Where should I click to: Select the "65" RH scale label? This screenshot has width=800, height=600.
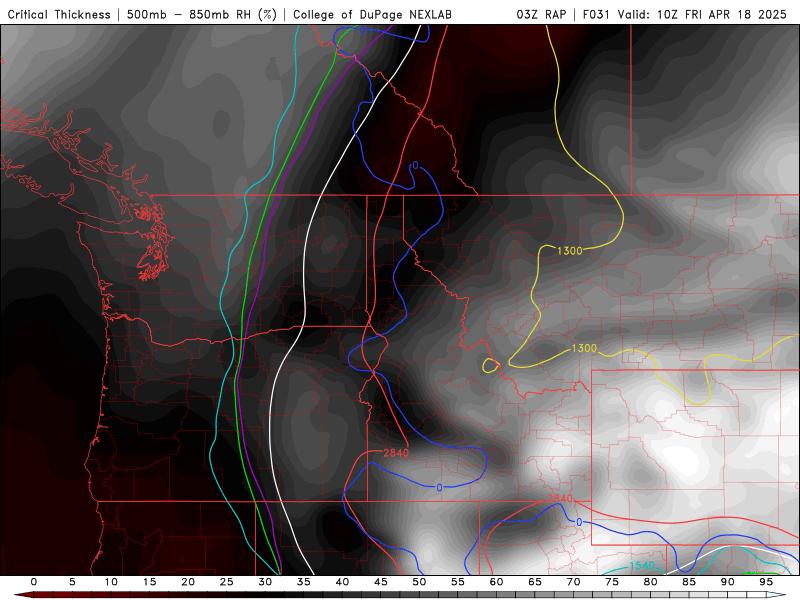point(535,582)
